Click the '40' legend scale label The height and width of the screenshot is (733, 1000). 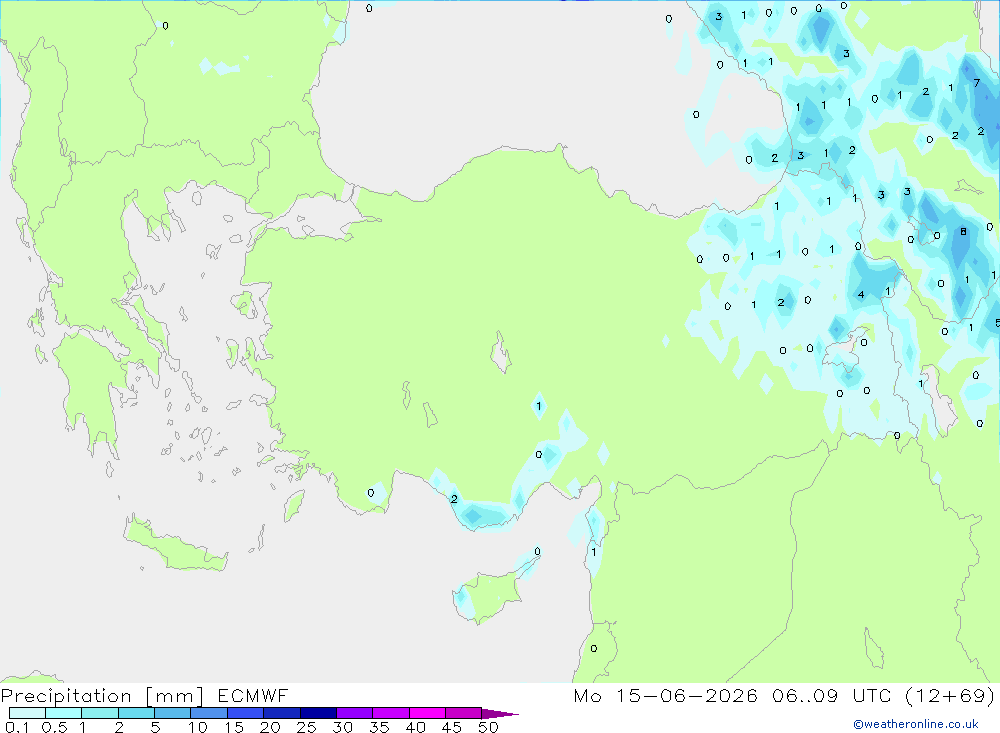click(416, 727)
